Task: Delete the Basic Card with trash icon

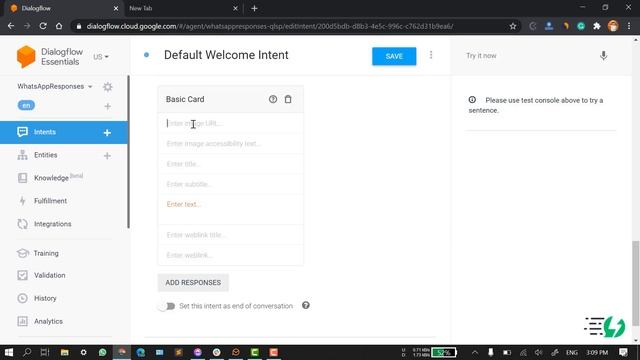Action: 288,99
